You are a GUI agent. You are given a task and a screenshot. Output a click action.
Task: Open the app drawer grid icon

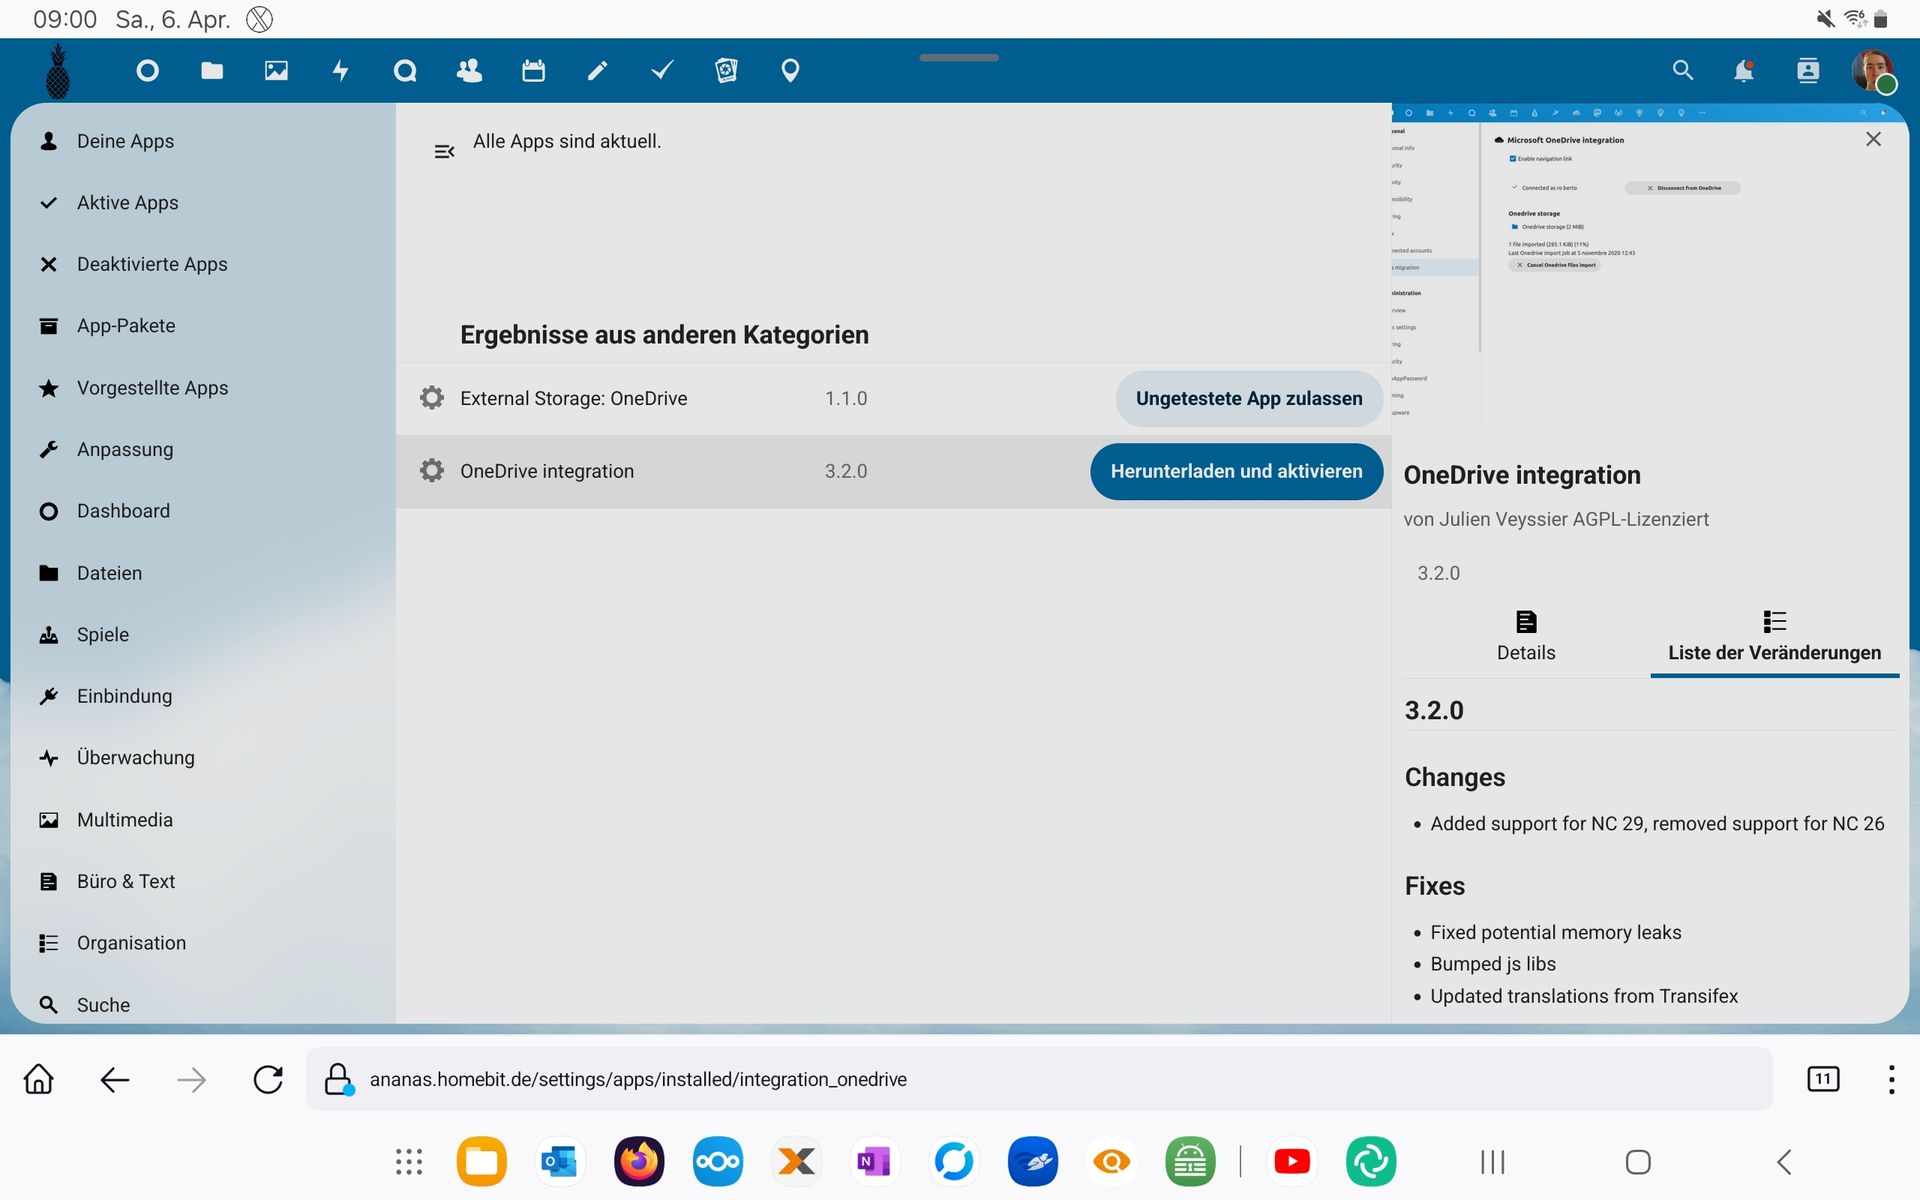point(409,1161)
